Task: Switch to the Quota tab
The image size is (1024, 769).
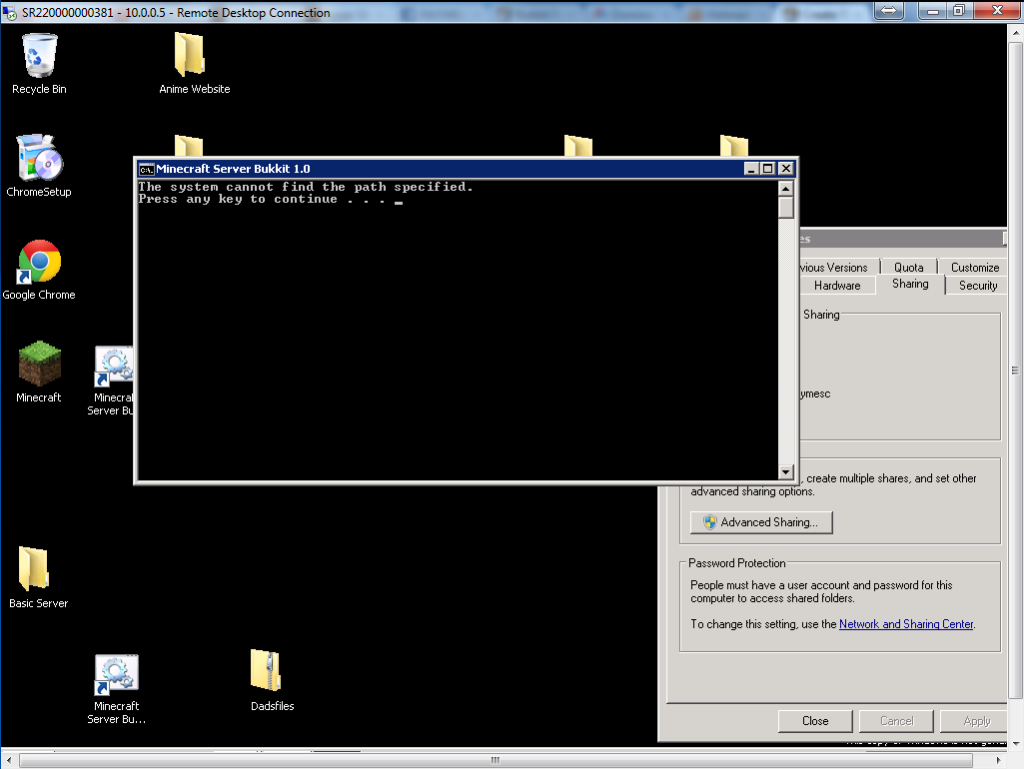Action: pyautogui.click(x=908, y=267)
